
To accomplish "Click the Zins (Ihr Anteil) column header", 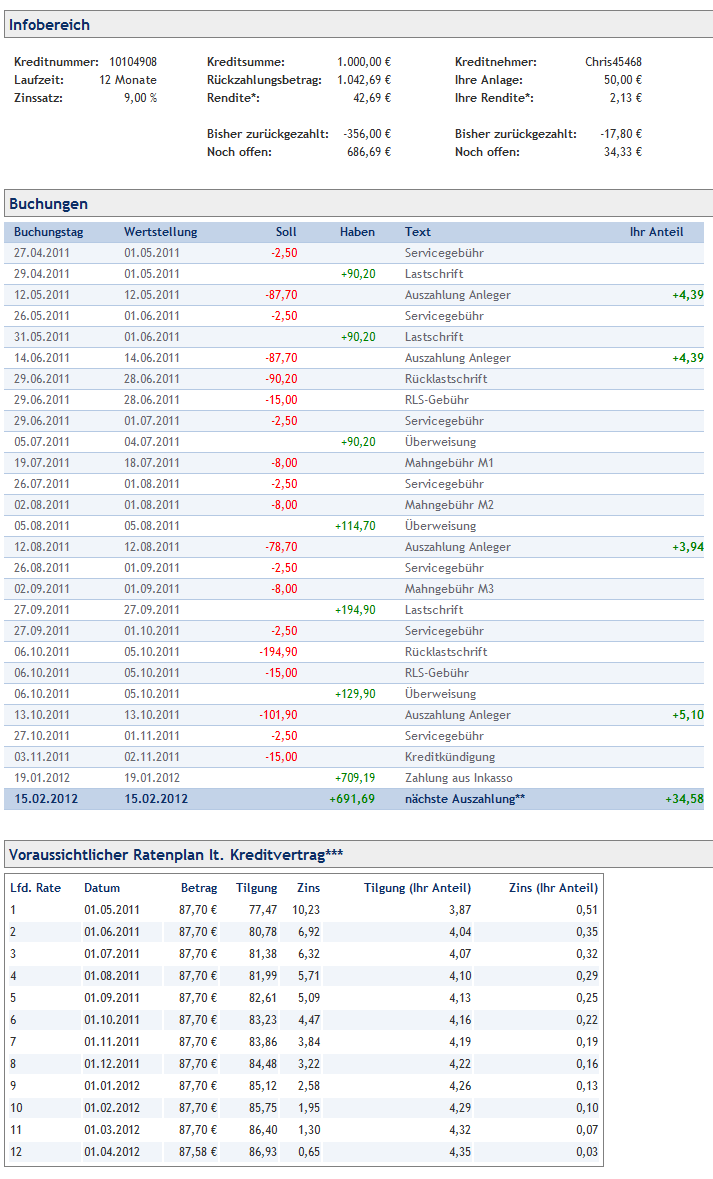I will 553,887.
